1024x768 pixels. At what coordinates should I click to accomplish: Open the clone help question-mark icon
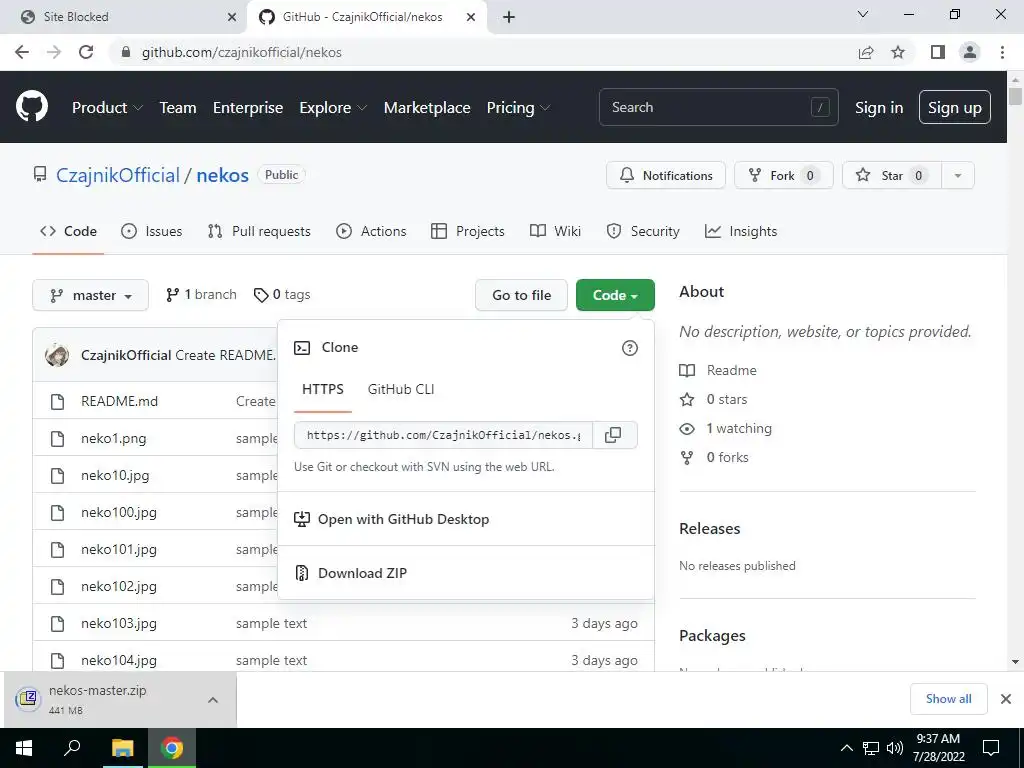click(x=630, y=348)
